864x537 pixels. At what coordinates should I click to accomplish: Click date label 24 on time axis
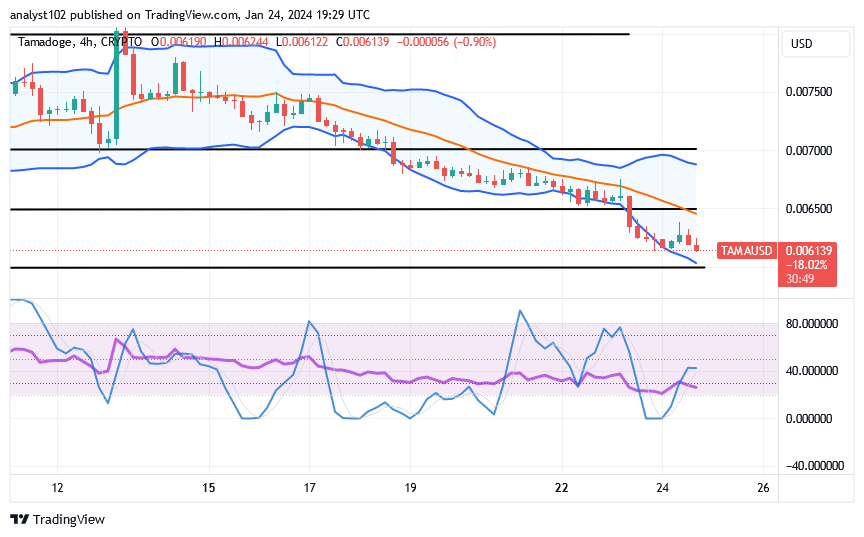click(662, 487)
